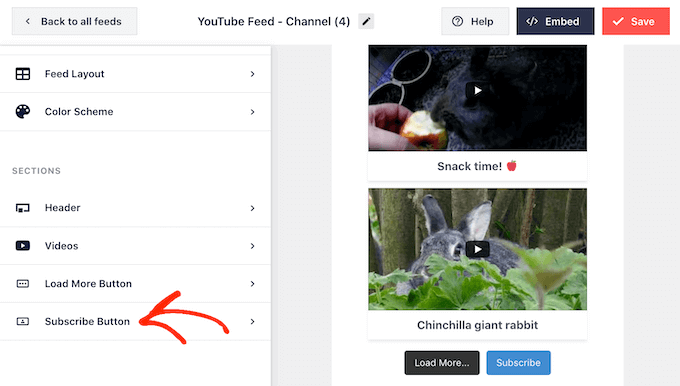Image resolution: width=680 pixels, height=386 pixels.
Task: Save the feed changes
Action: click(636, 21)
